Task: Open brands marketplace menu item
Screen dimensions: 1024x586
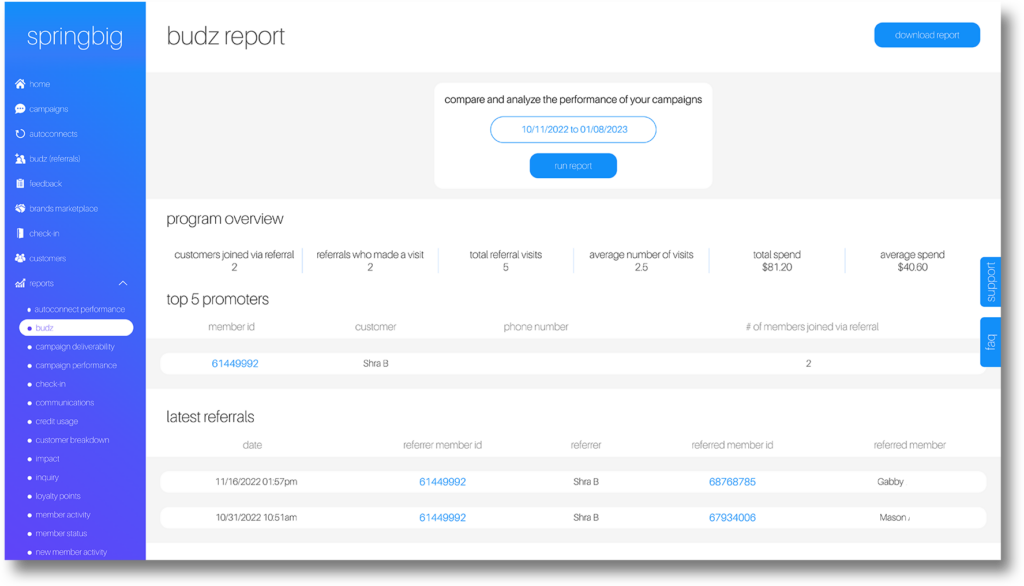Action: 63,208
